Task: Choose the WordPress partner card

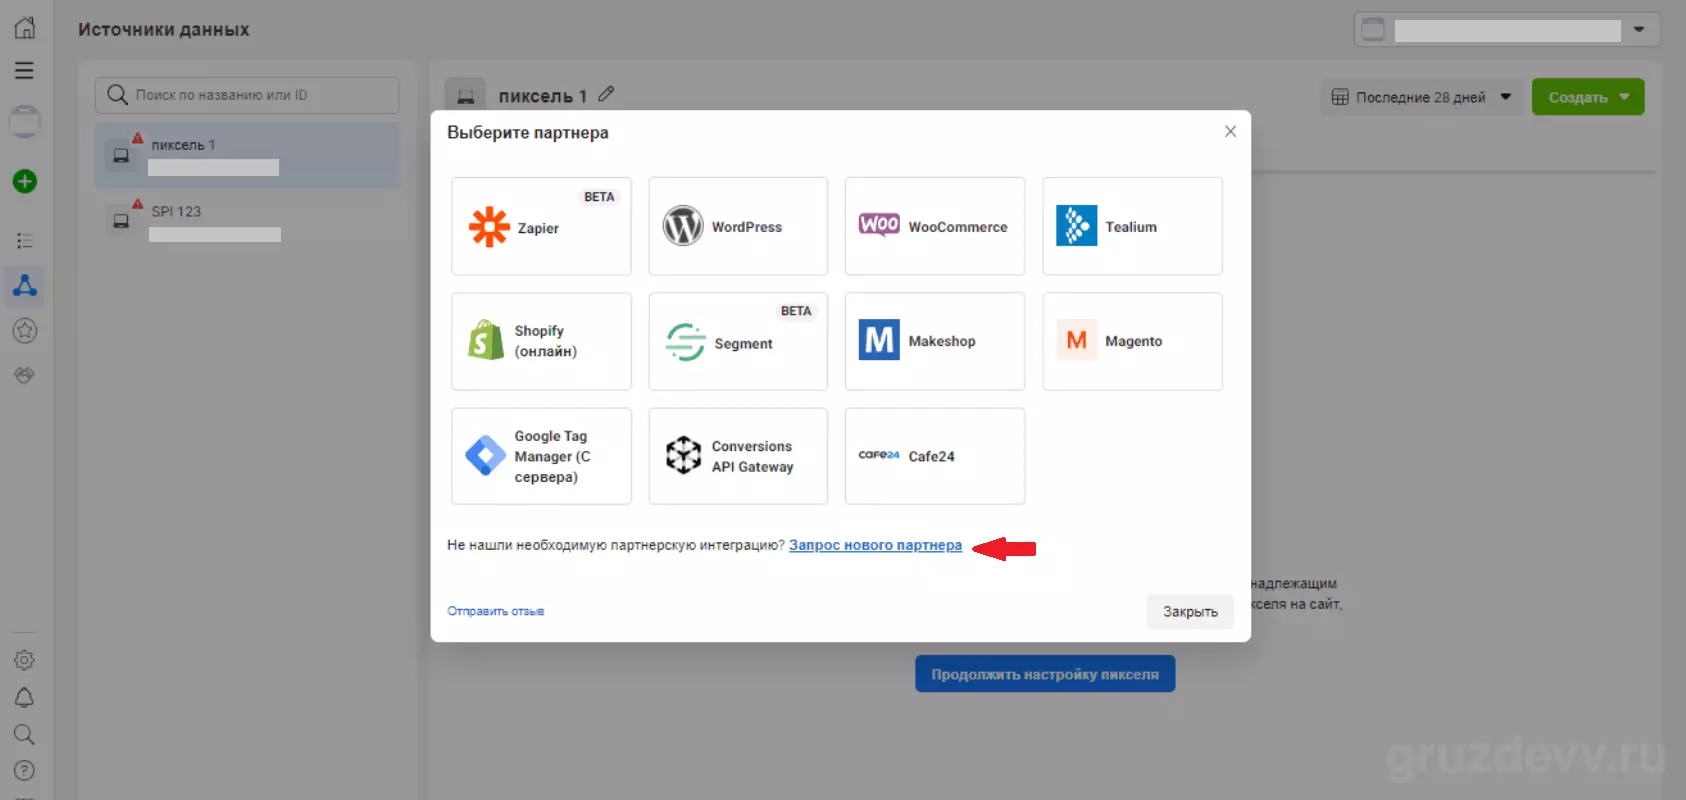Action: [x=738, y=226]
